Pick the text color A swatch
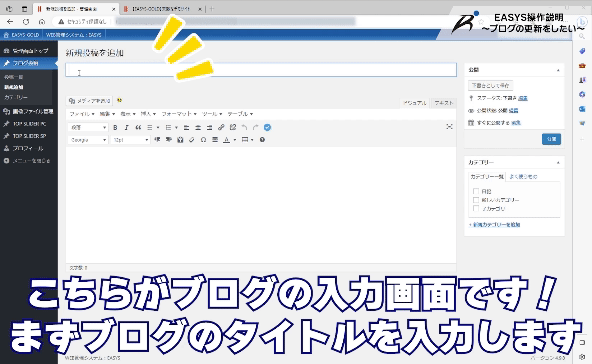The width and height of the screenshot is (592, 364). (x=227, y=140)
